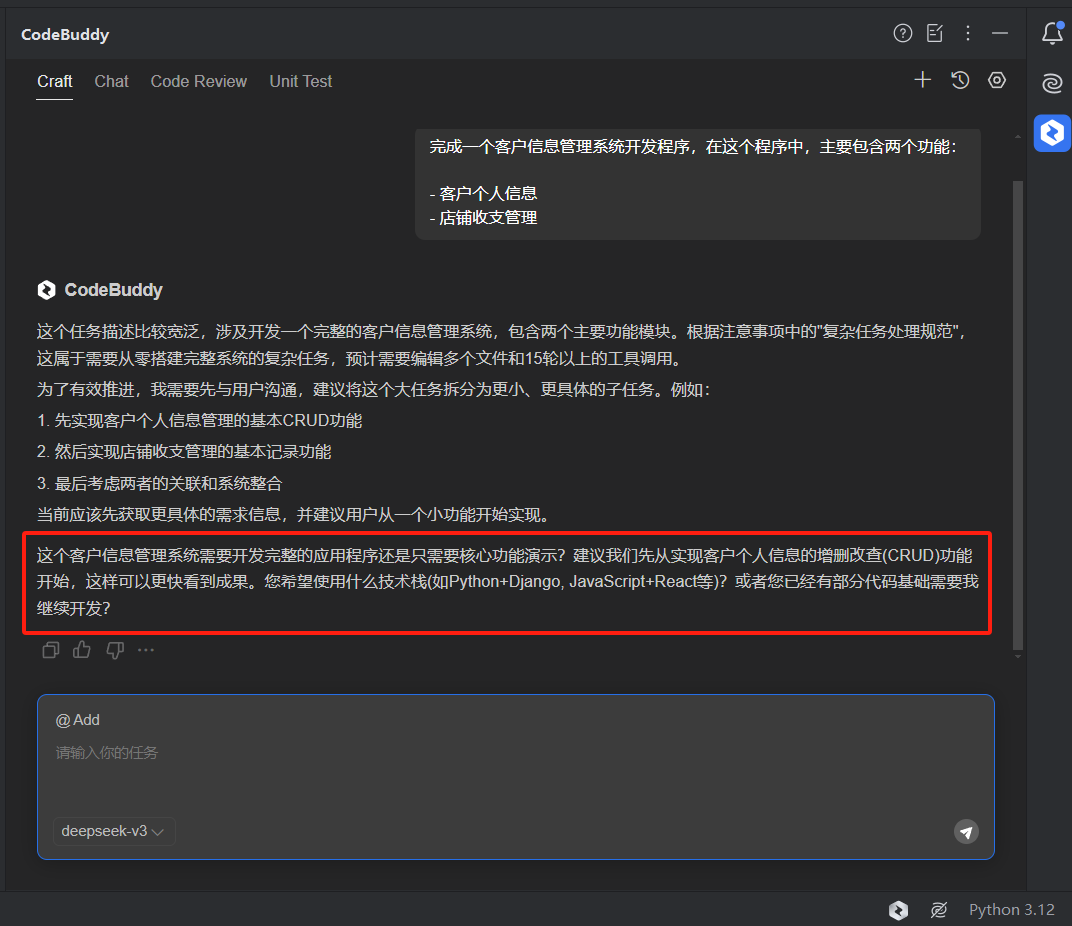Send the task with paper plane button

(x=966, y=832)
